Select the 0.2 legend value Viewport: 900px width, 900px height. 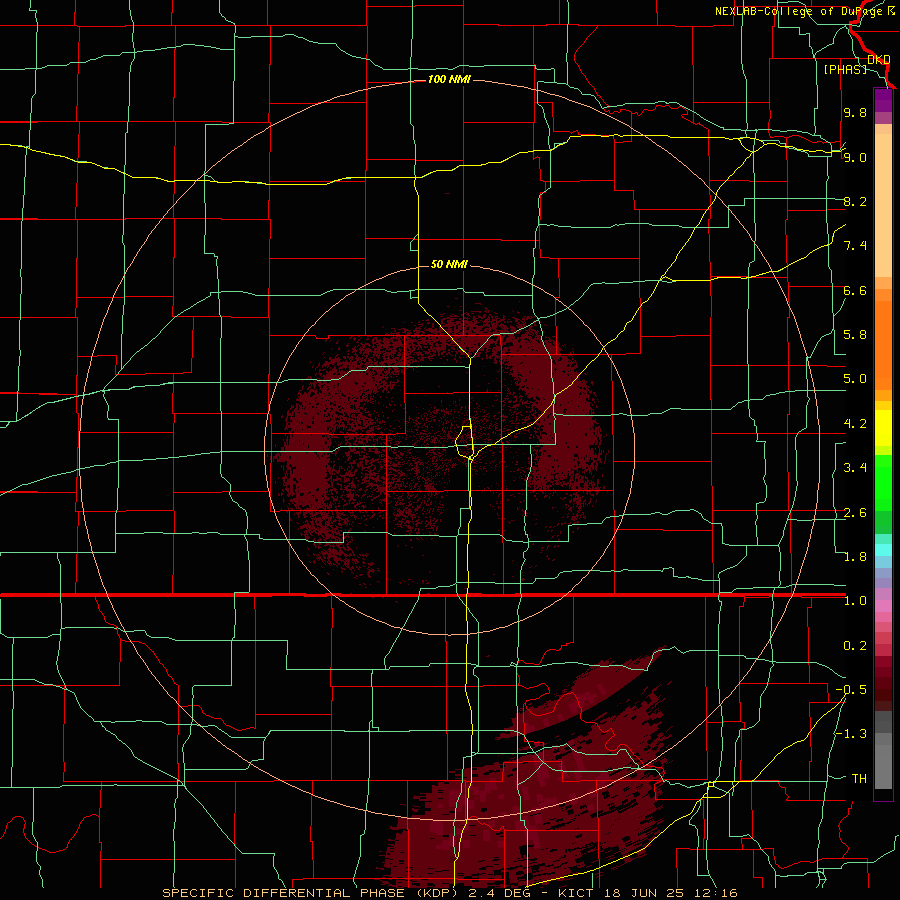(x=855, y=646)
